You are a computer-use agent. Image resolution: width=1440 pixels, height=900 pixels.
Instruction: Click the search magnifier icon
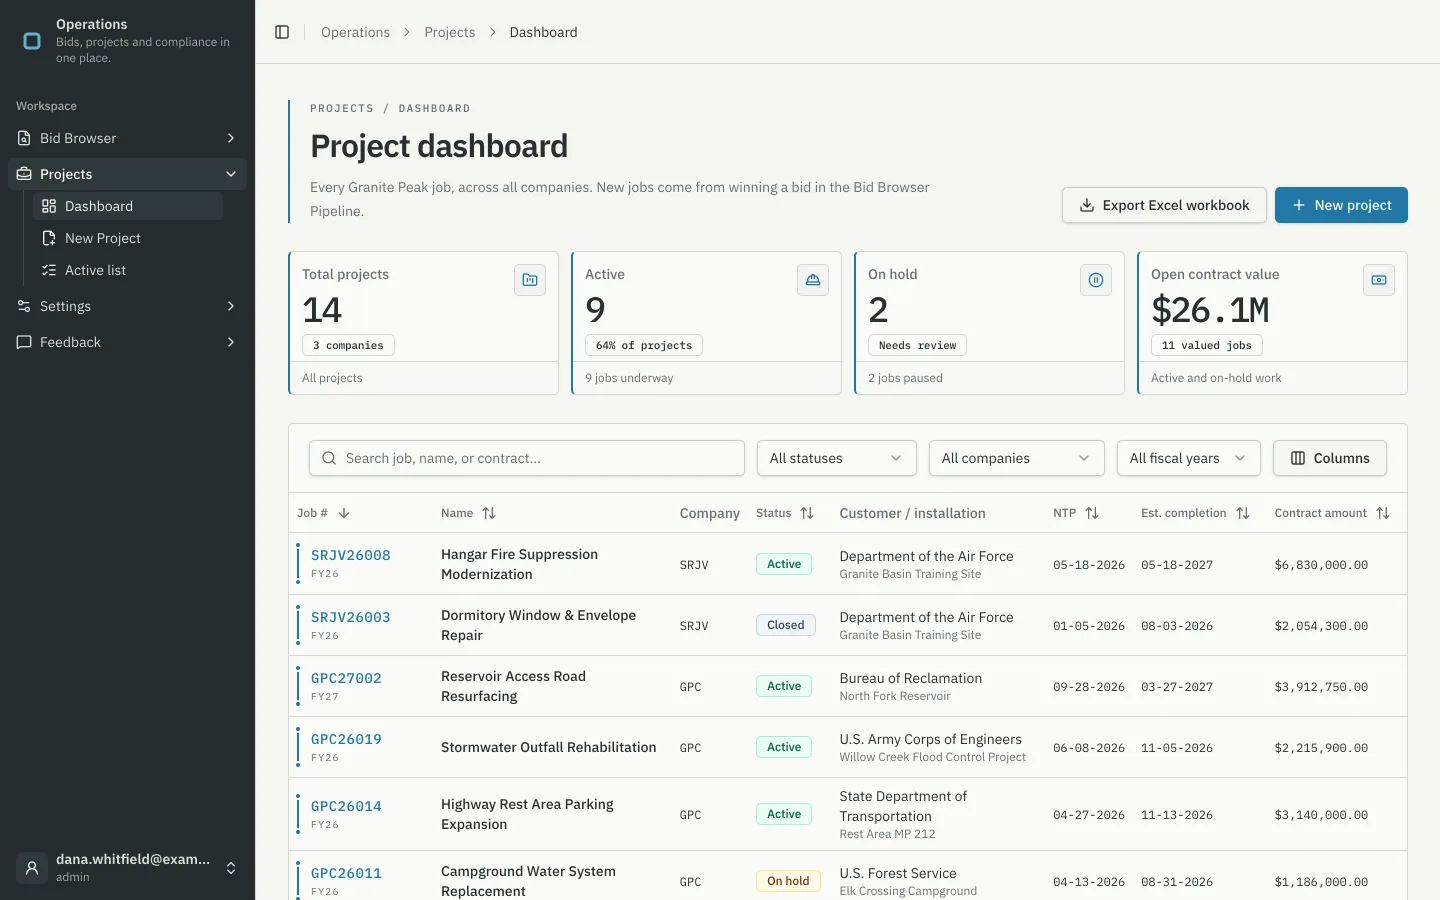(329, 458)
